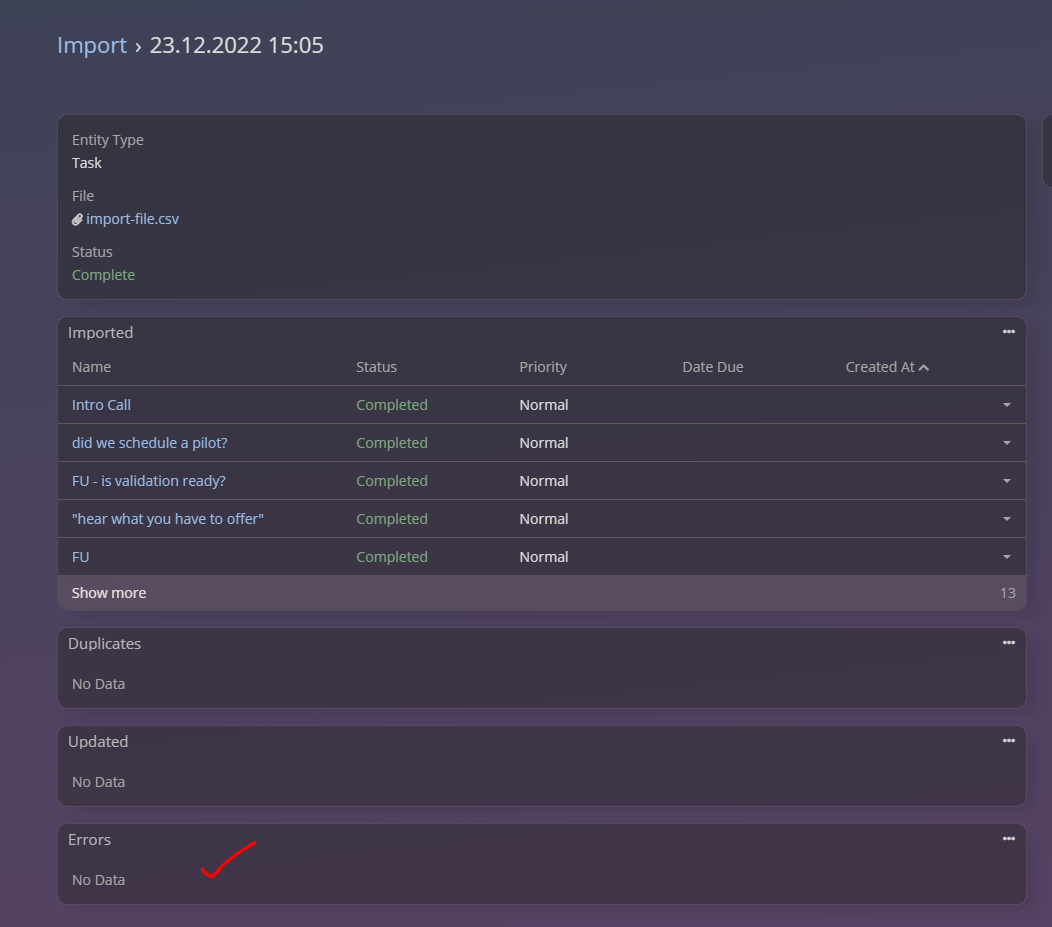Open the Imported panel three-dot menu
The width and height of the screenshot is (1052, 927).
tap(1008, 332)
